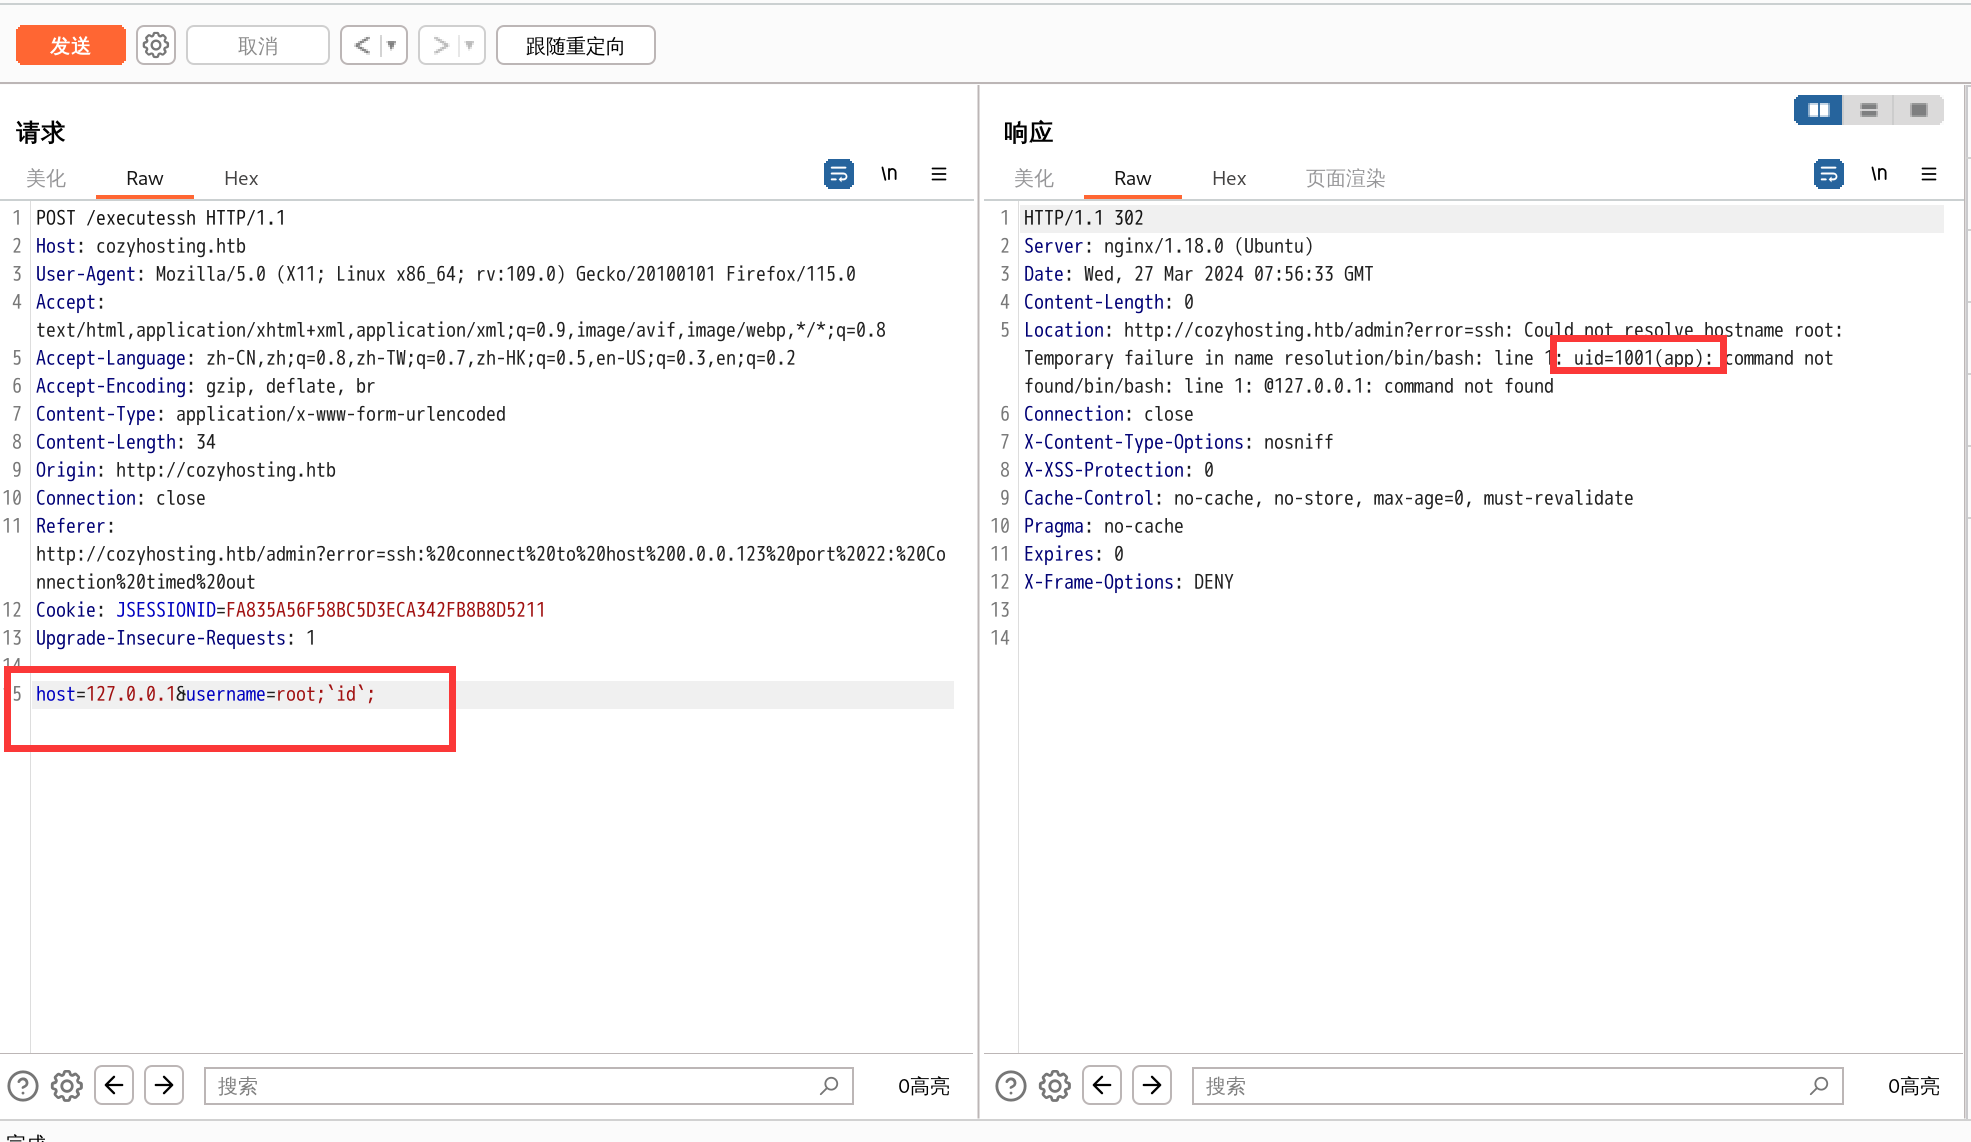1971x1142 pixels.
Task: Select side-by-side layout icon
Action: [x=1819, y=110]
